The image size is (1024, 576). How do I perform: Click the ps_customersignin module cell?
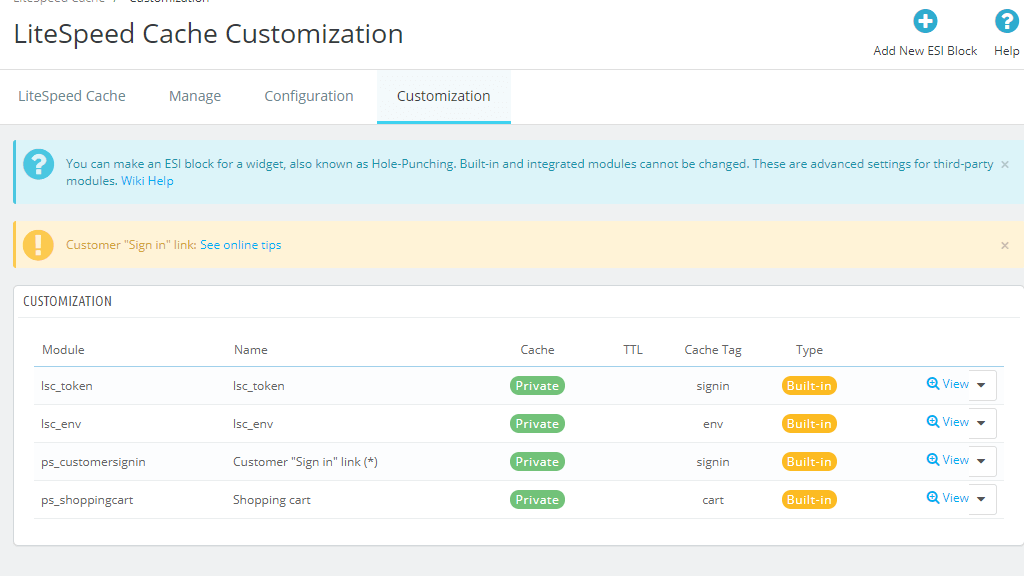point(93,462)
